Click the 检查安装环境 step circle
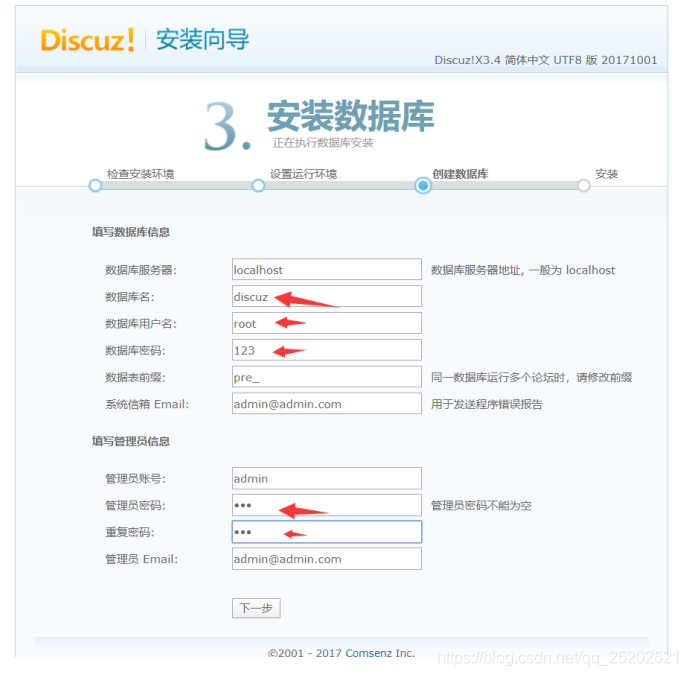 pyautogui.click(x=95, y=186)
